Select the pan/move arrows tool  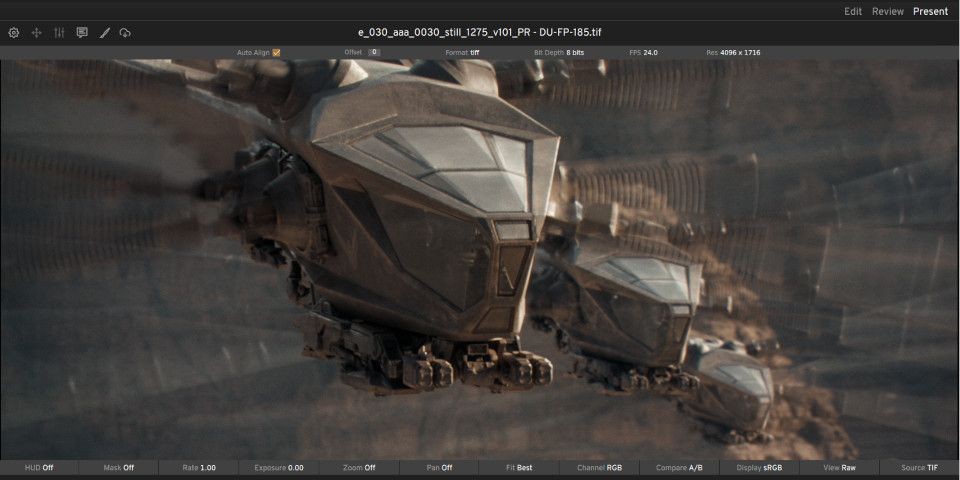pos(37,33)
